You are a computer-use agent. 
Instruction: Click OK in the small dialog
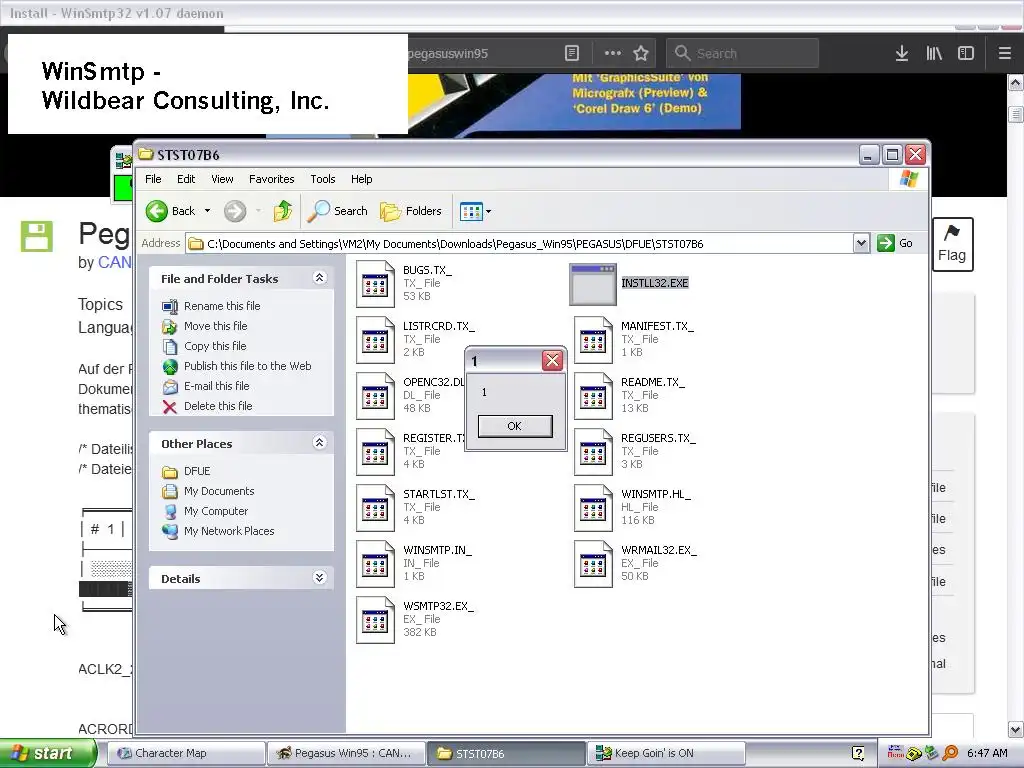pyautogui.click(x=515, y=426)
